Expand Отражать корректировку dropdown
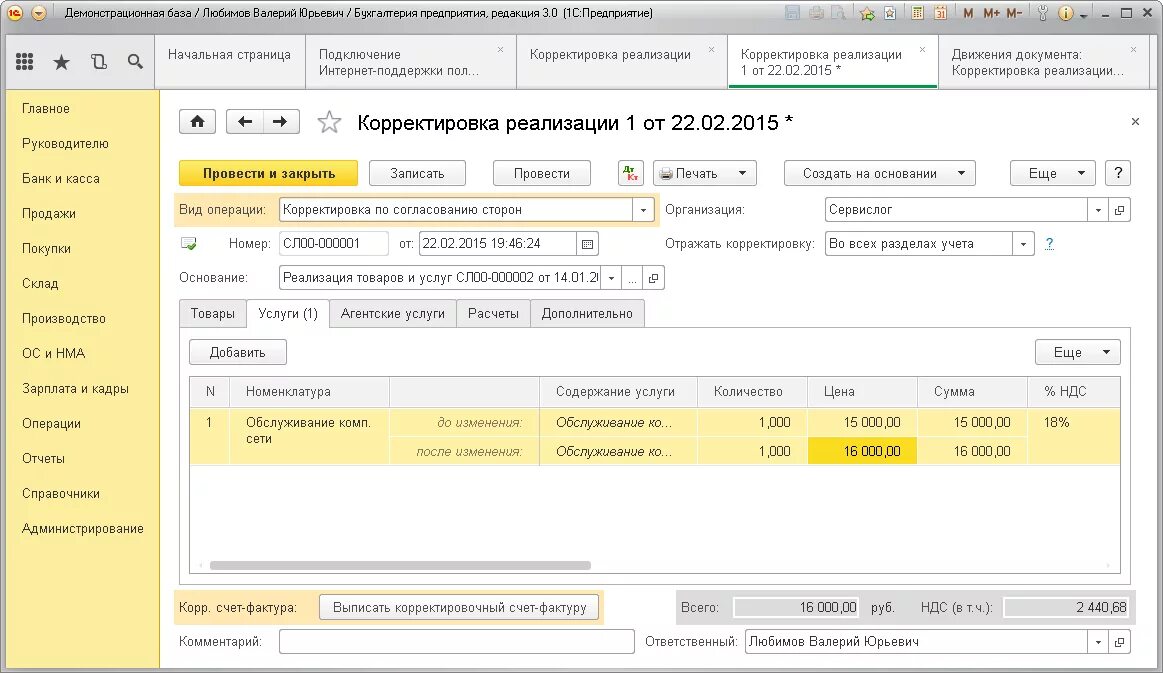 tap(1024, 244)
